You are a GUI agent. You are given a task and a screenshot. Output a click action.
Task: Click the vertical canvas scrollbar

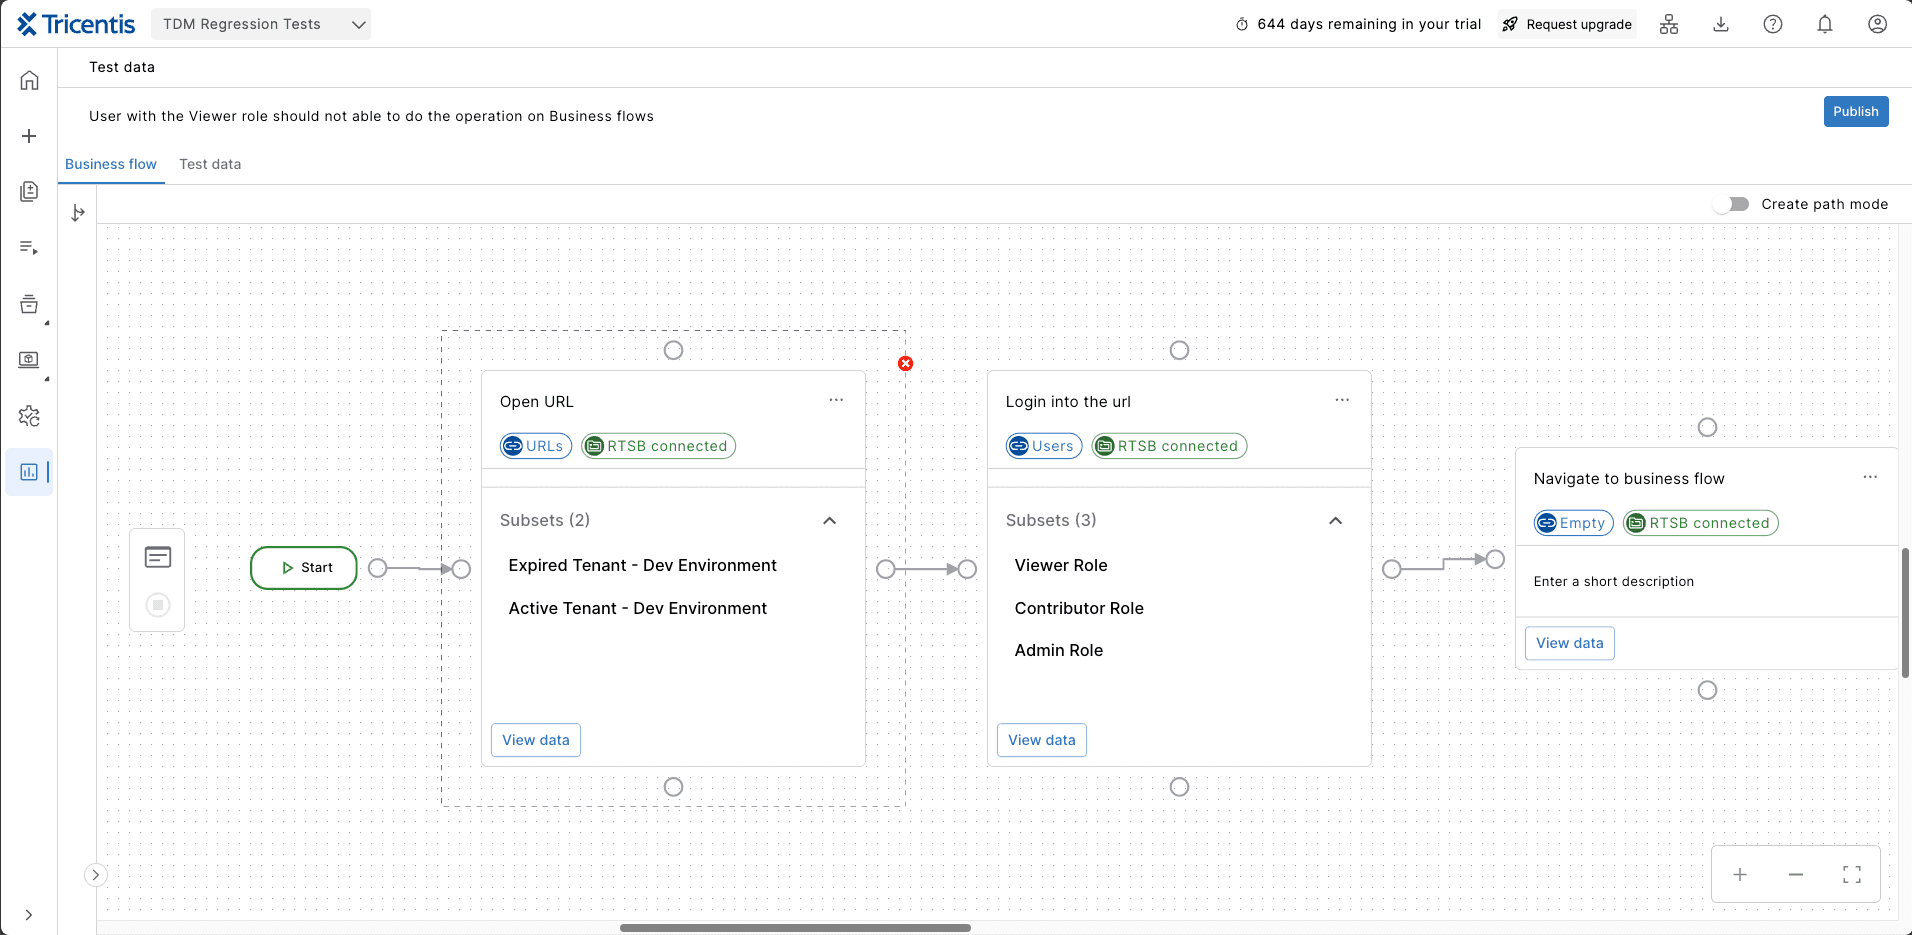coord(1906,612)
